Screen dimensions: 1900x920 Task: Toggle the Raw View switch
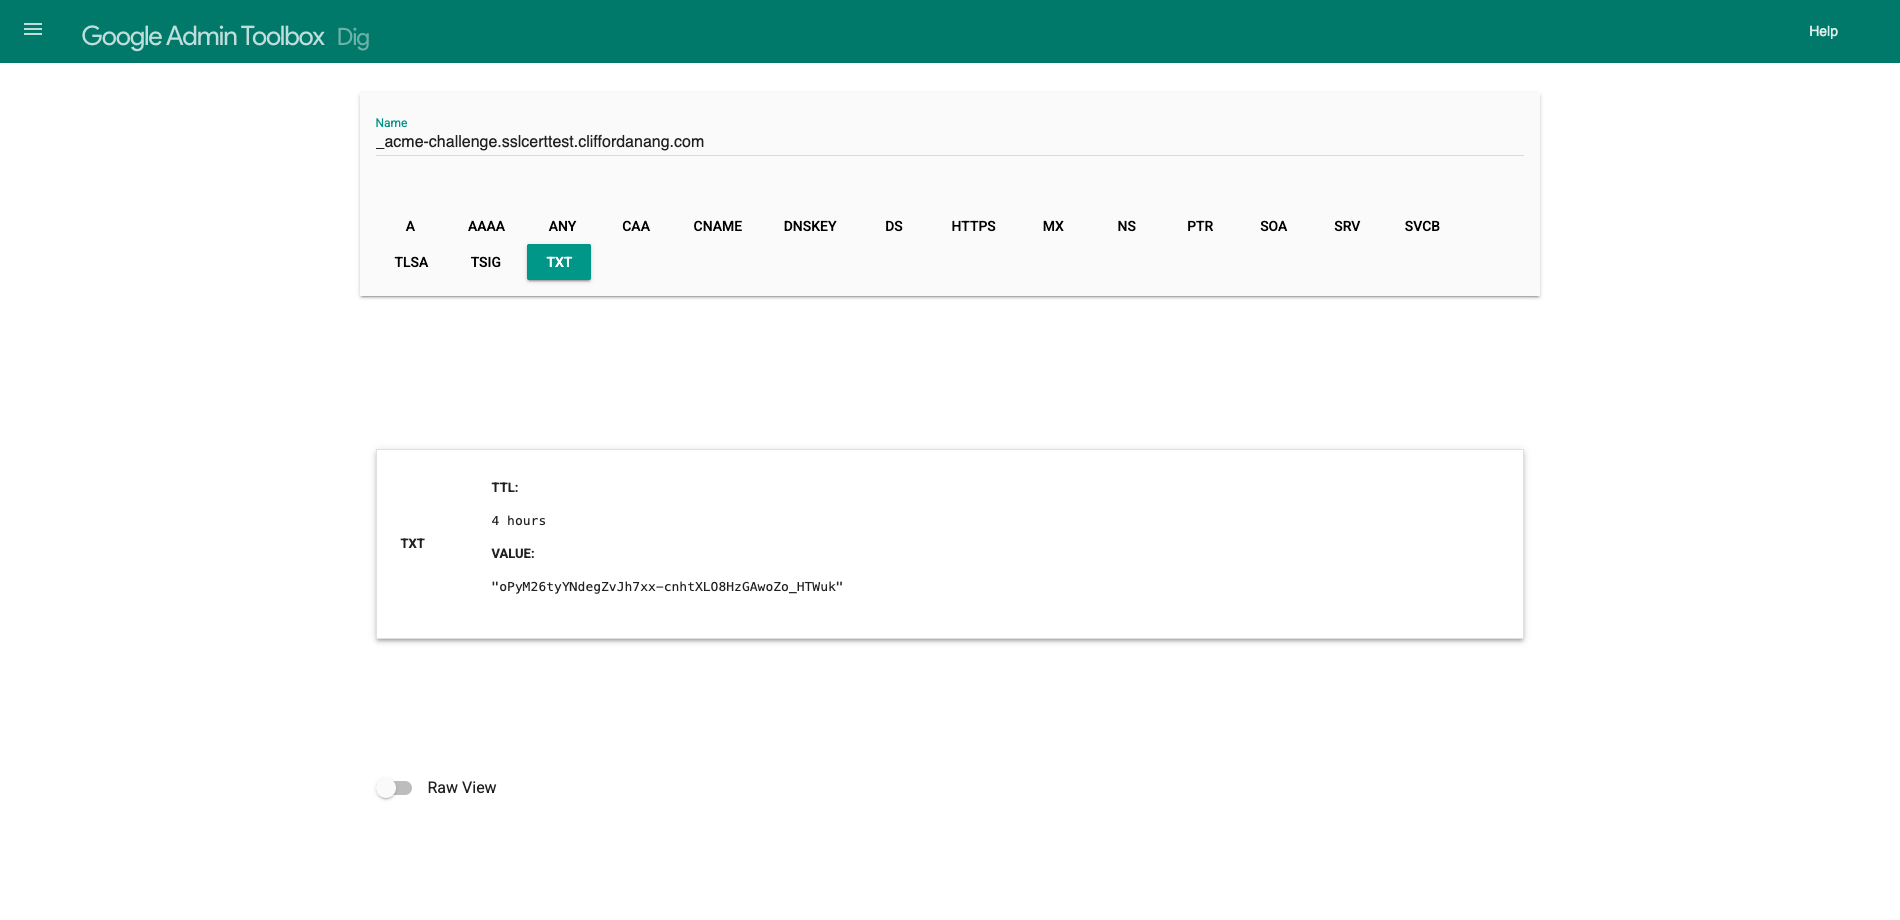394,788
